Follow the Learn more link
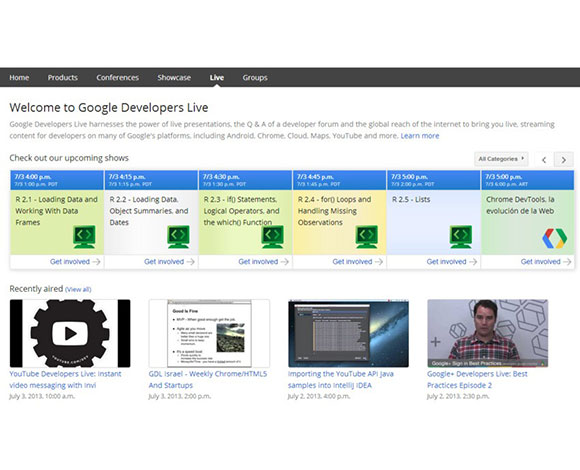Viewport: 580px width, 470px height. [420, 136]
